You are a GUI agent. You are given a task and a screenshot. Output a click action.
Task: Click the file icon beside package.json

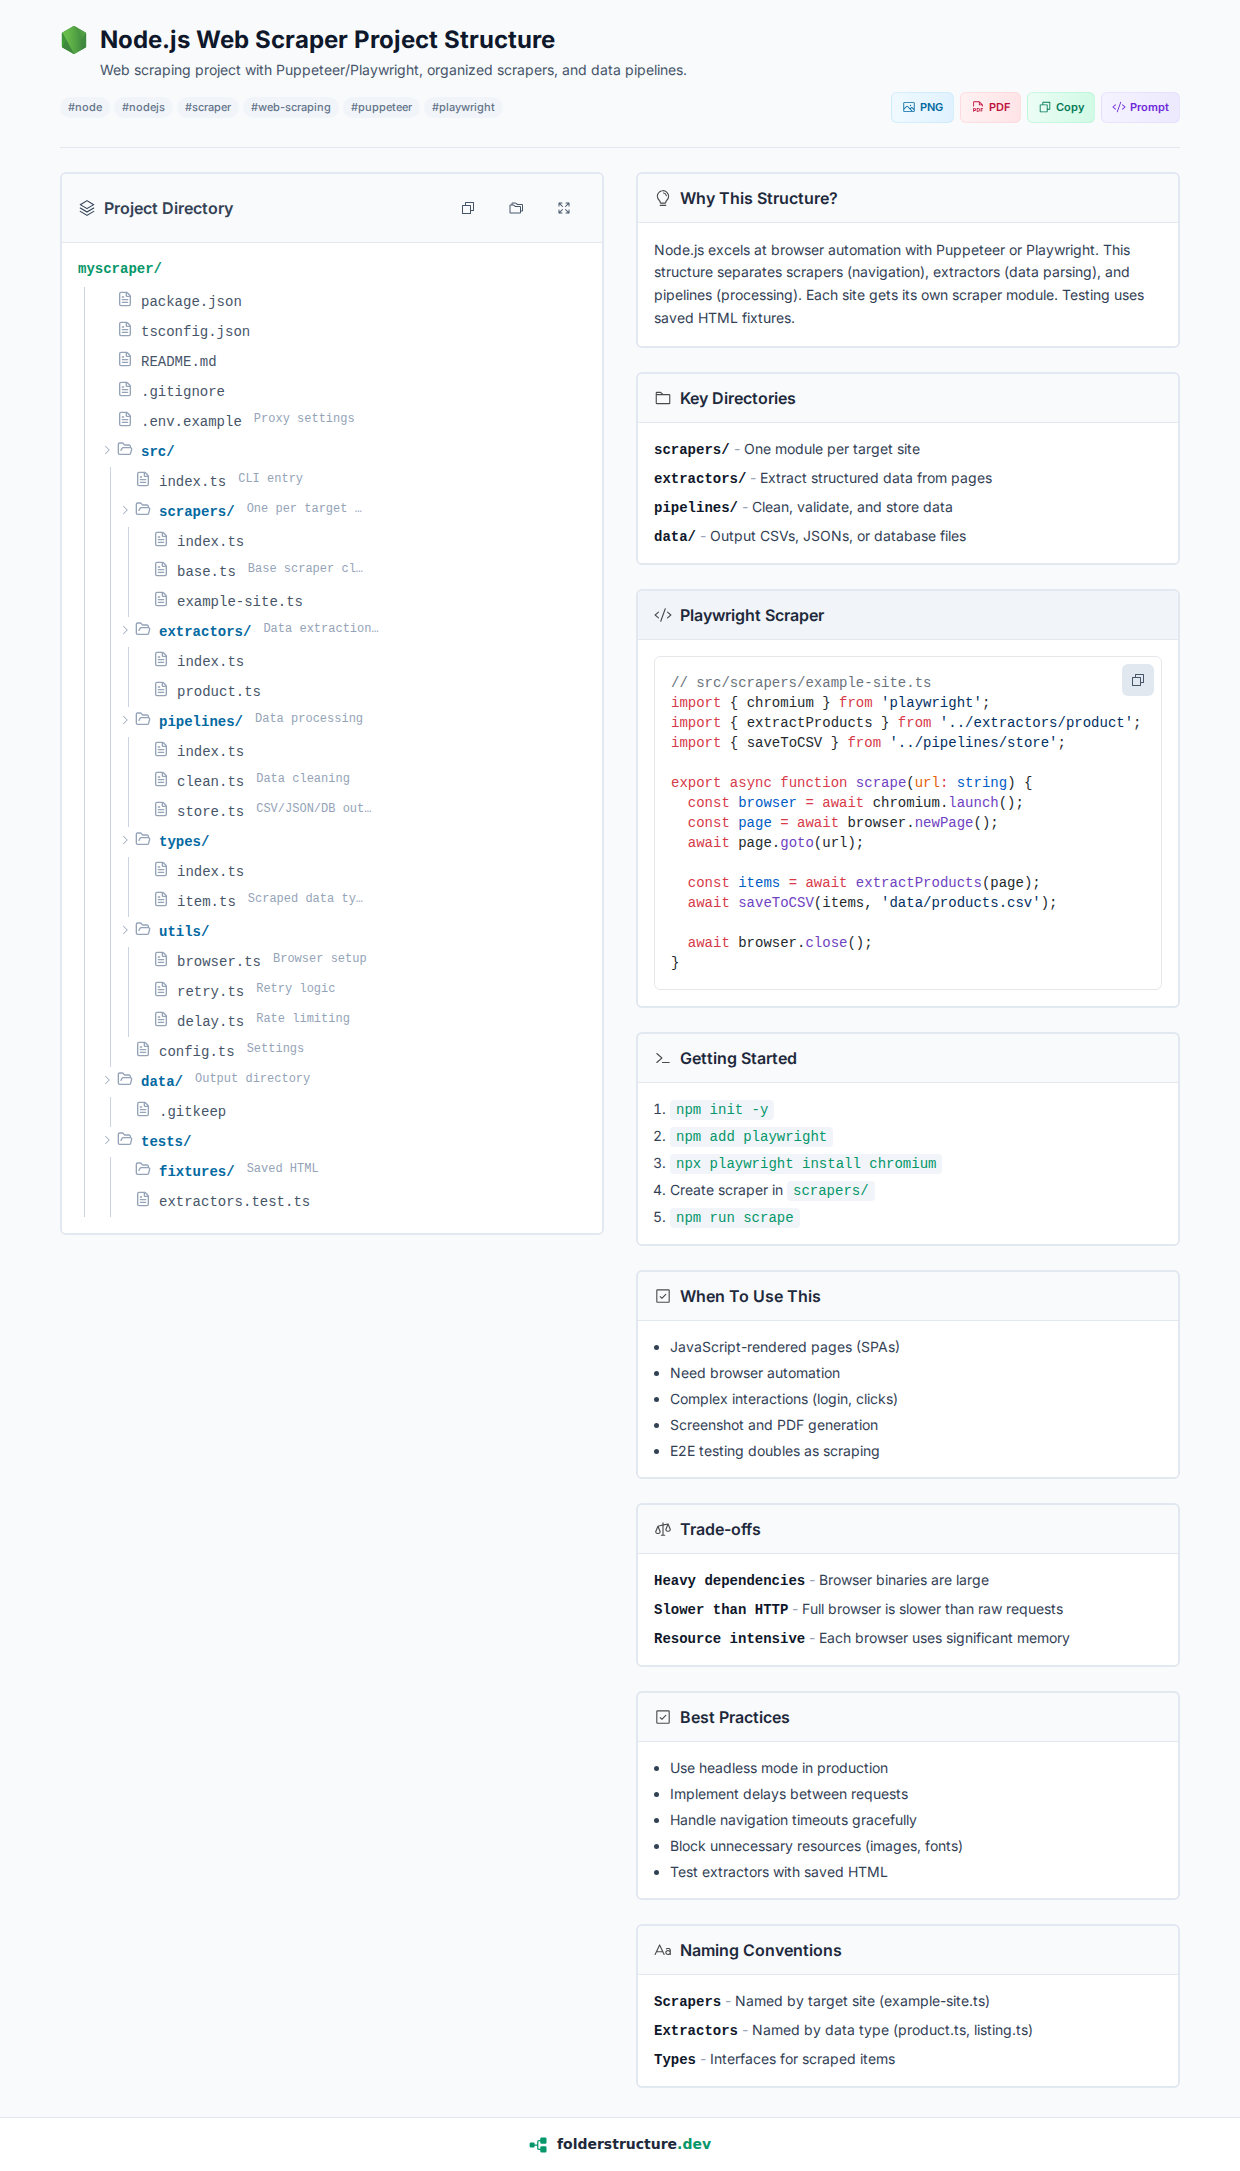(x=125, y=300)
